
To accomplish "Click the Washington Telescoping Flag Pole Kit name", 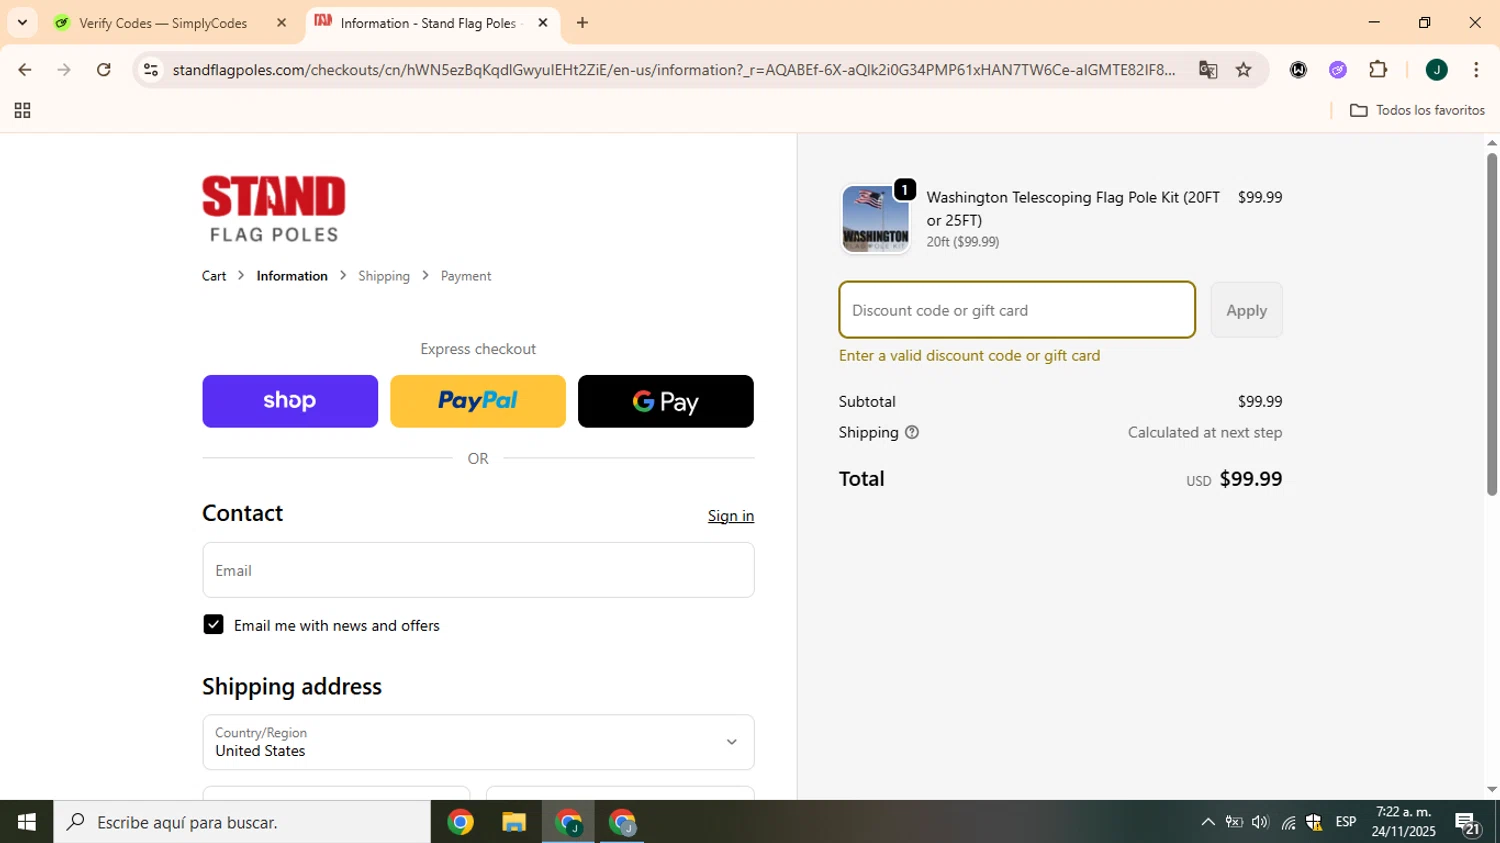I will [1073, 208].
